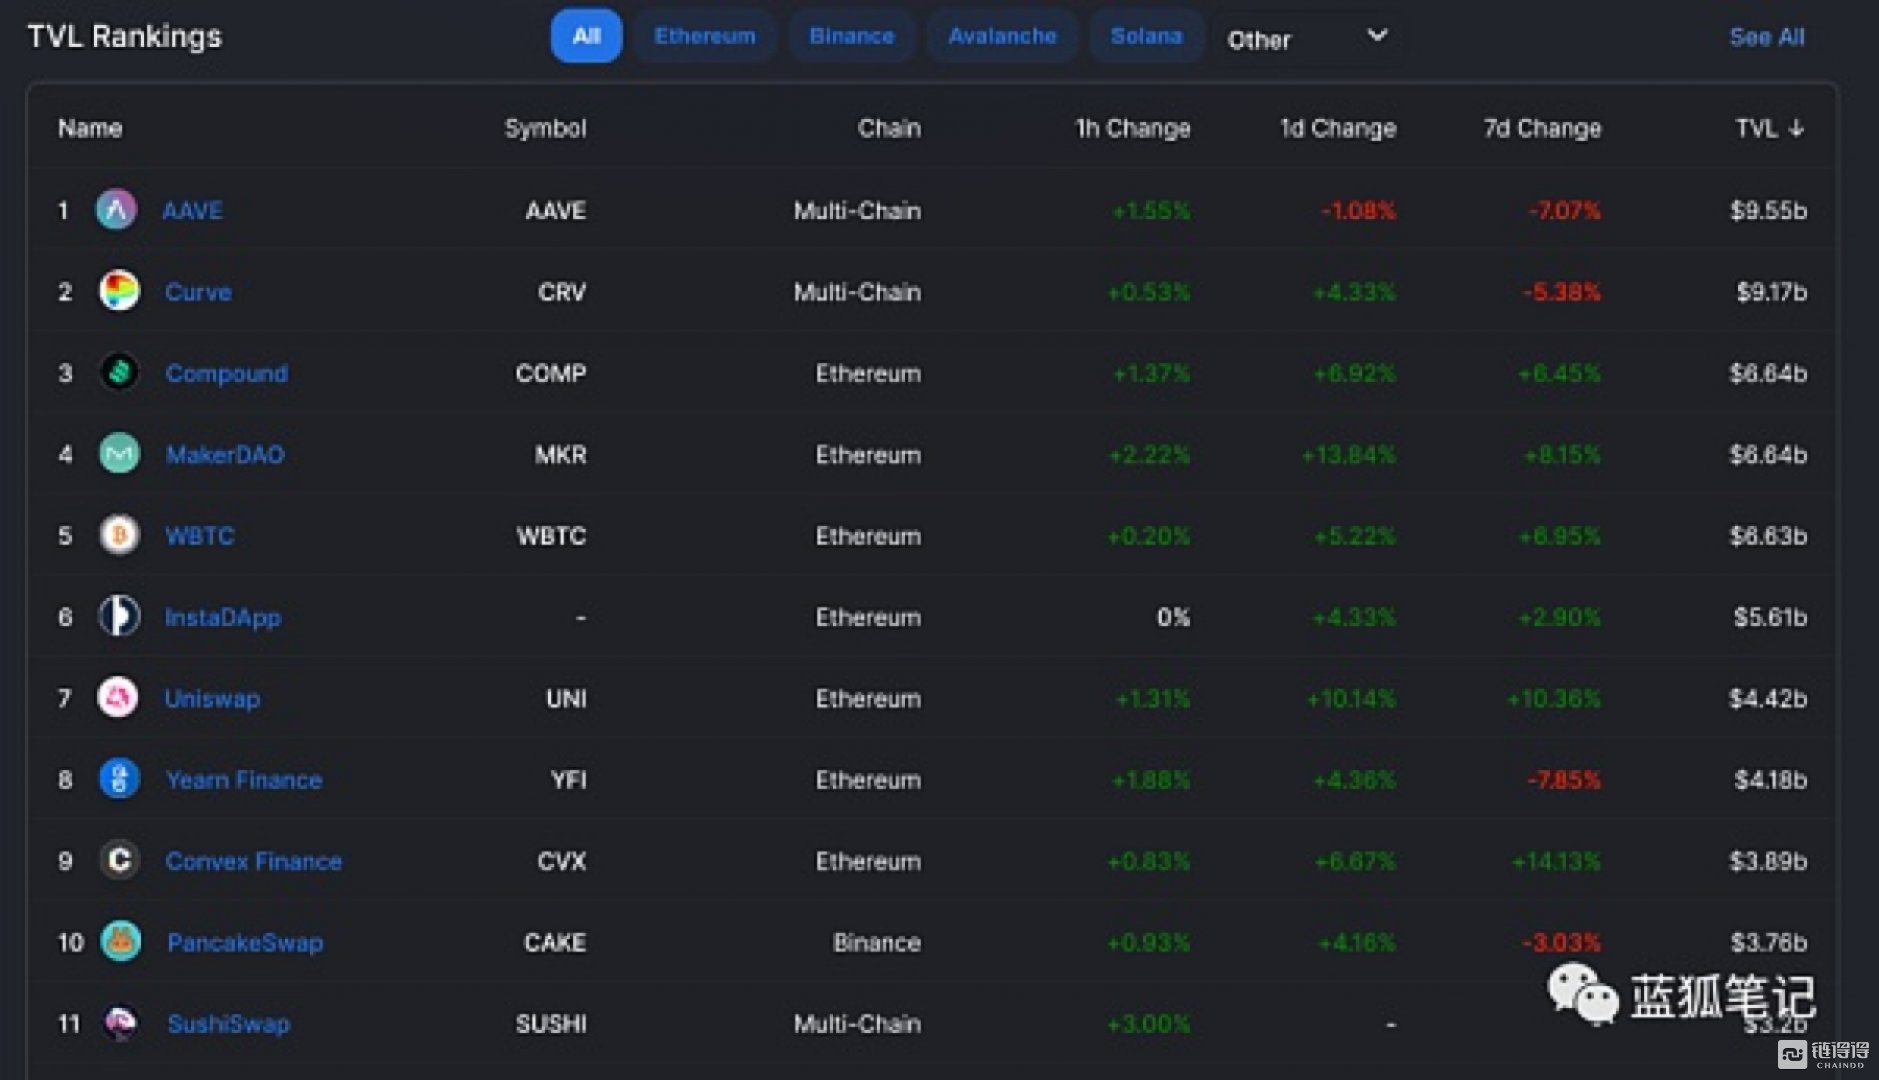Click the +10.14% one-day change value
The height and width of the screenshot is (1080, 1879).
(1351, 699)
